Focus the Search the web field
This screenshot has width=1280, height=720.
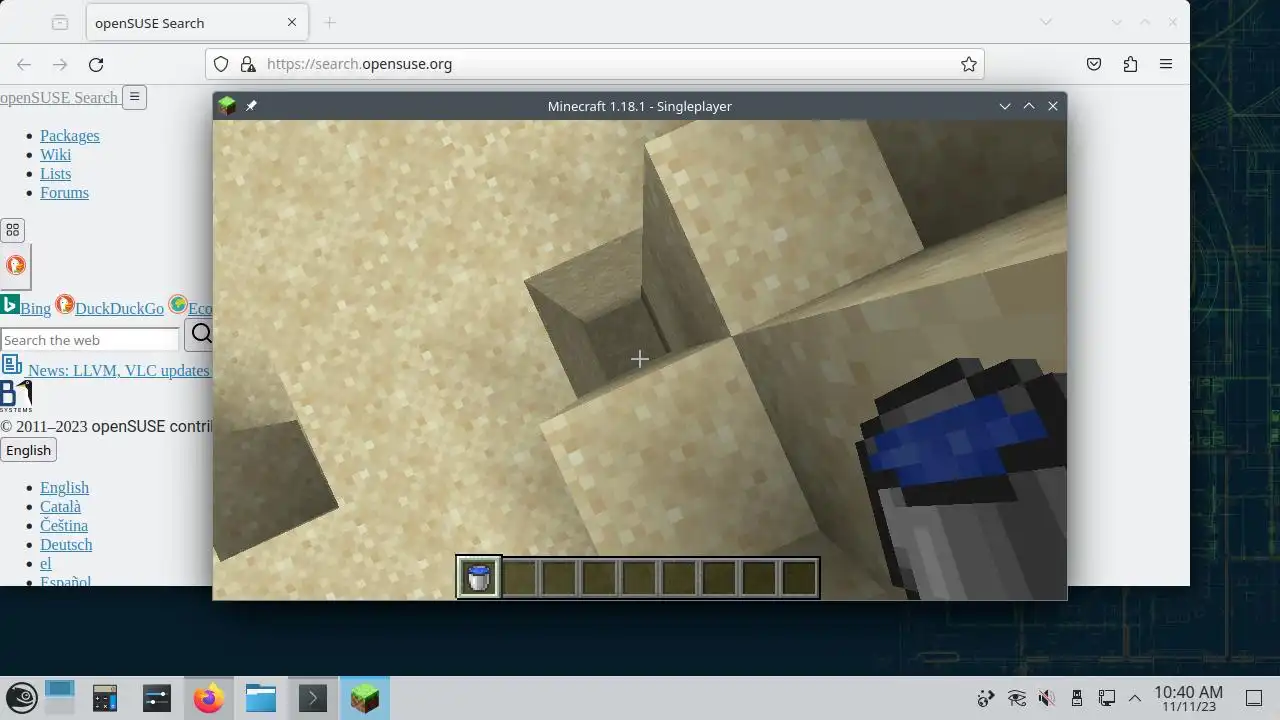point(90,340)
